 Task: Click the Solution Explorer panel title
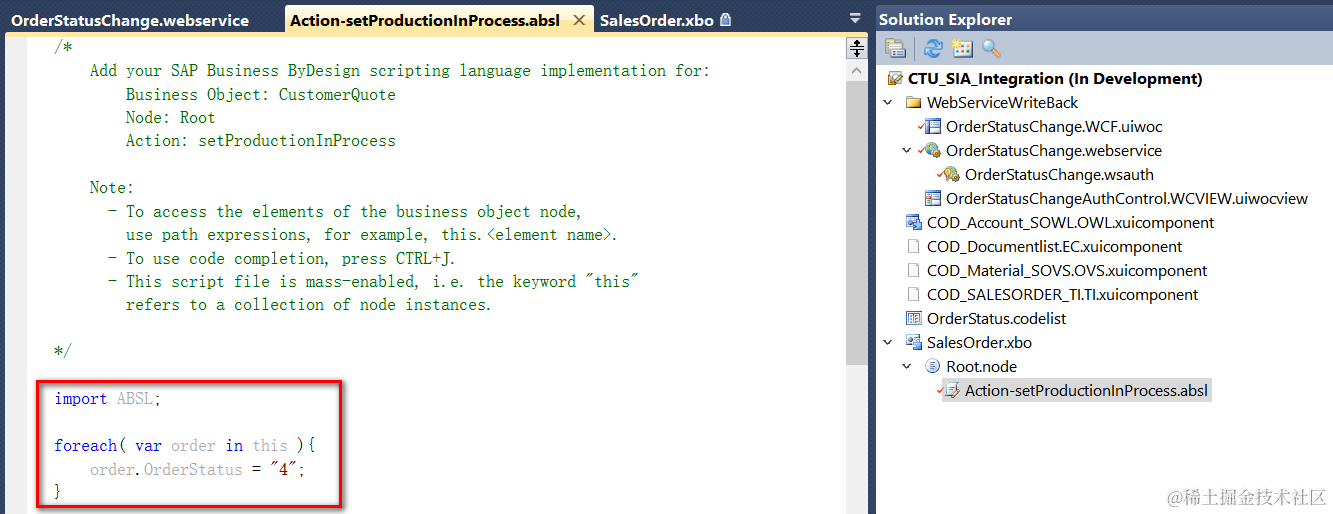[x=945, y=19]
